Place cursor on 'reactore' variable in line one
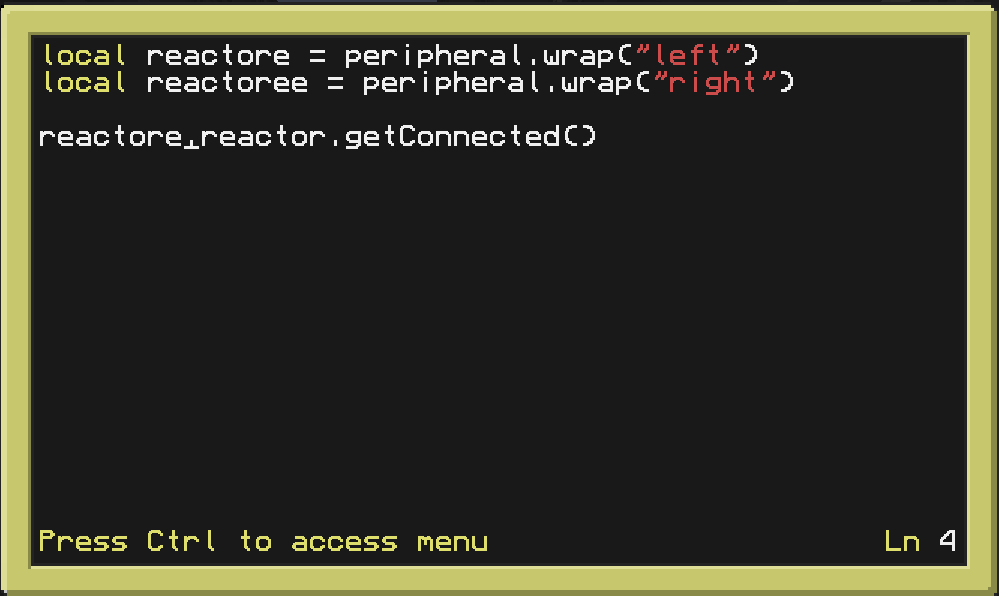The image size is (999, 596). tap(218, 56)
